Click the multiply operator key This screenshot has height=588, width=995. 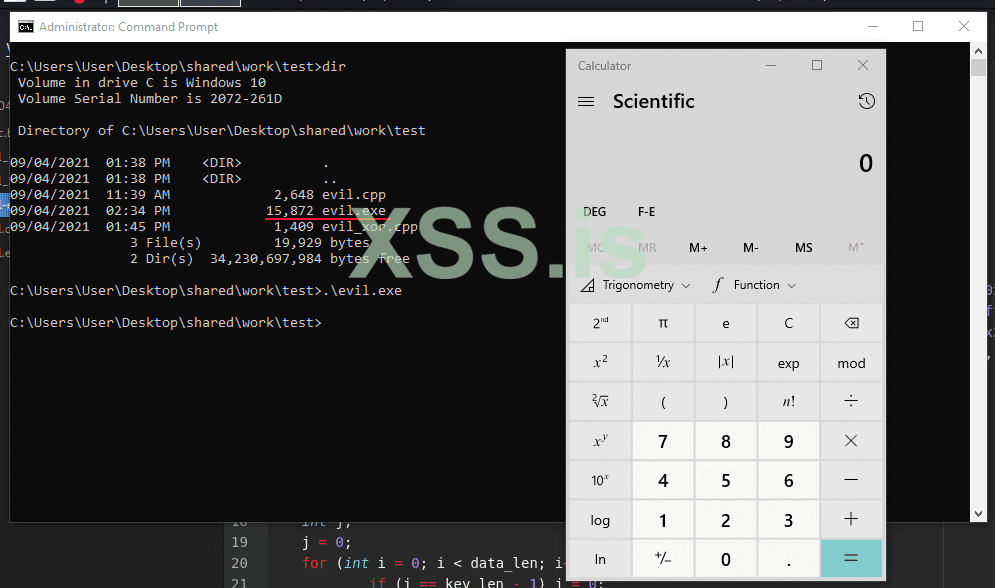click(851, 441)
